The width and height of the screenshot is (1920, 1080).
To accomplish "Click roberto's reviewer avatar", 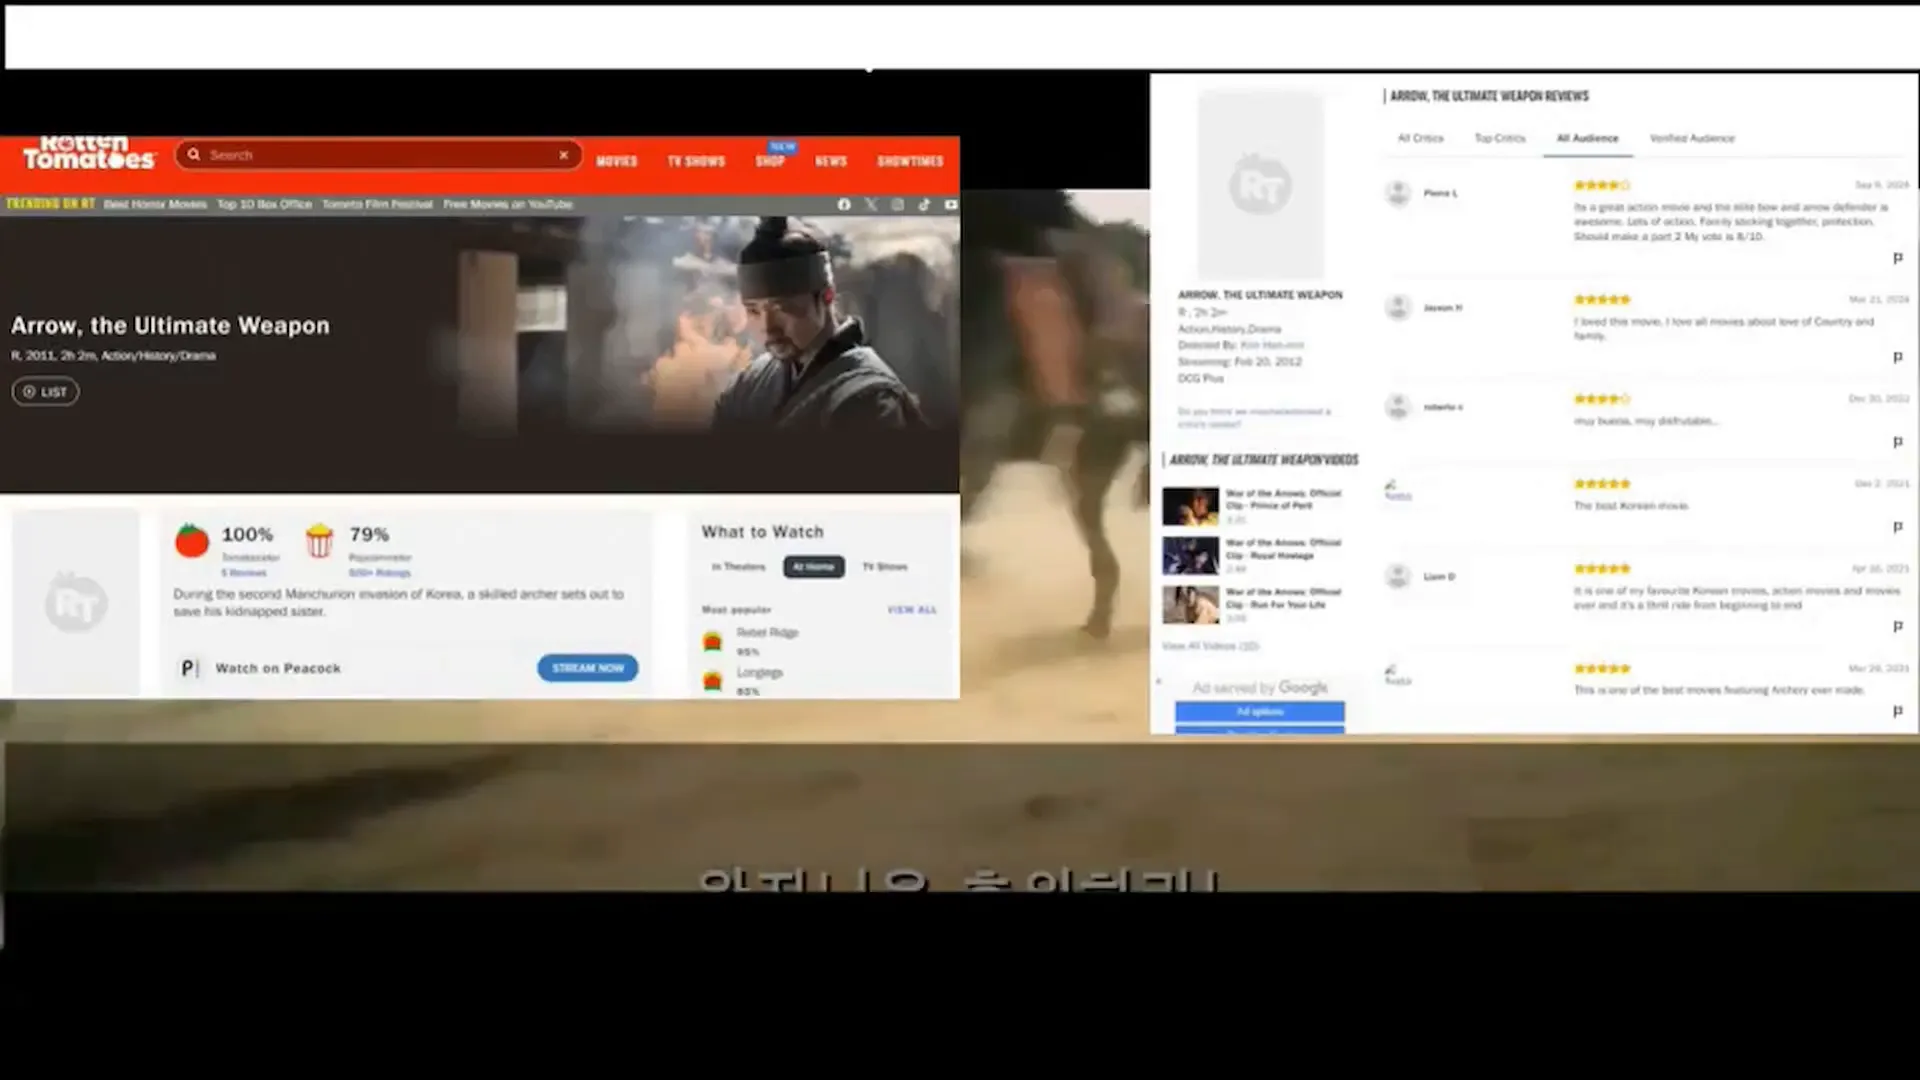I will (1398, 406).
